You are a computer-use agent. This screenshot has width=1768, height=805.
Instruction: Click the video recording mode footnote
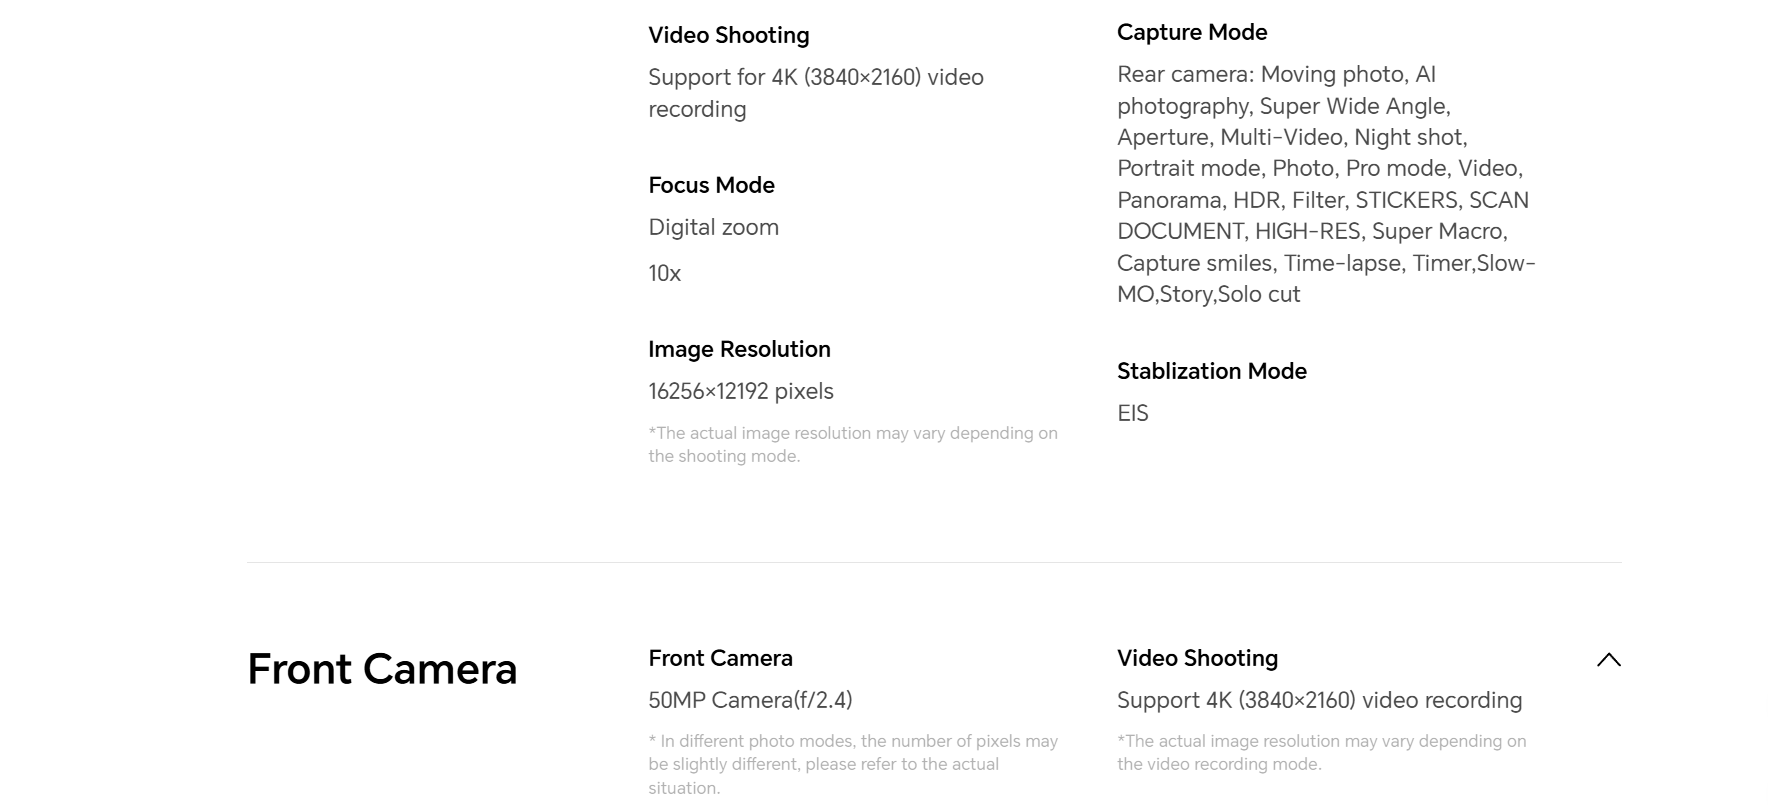pyautogui.click(x=1322, y=752)
